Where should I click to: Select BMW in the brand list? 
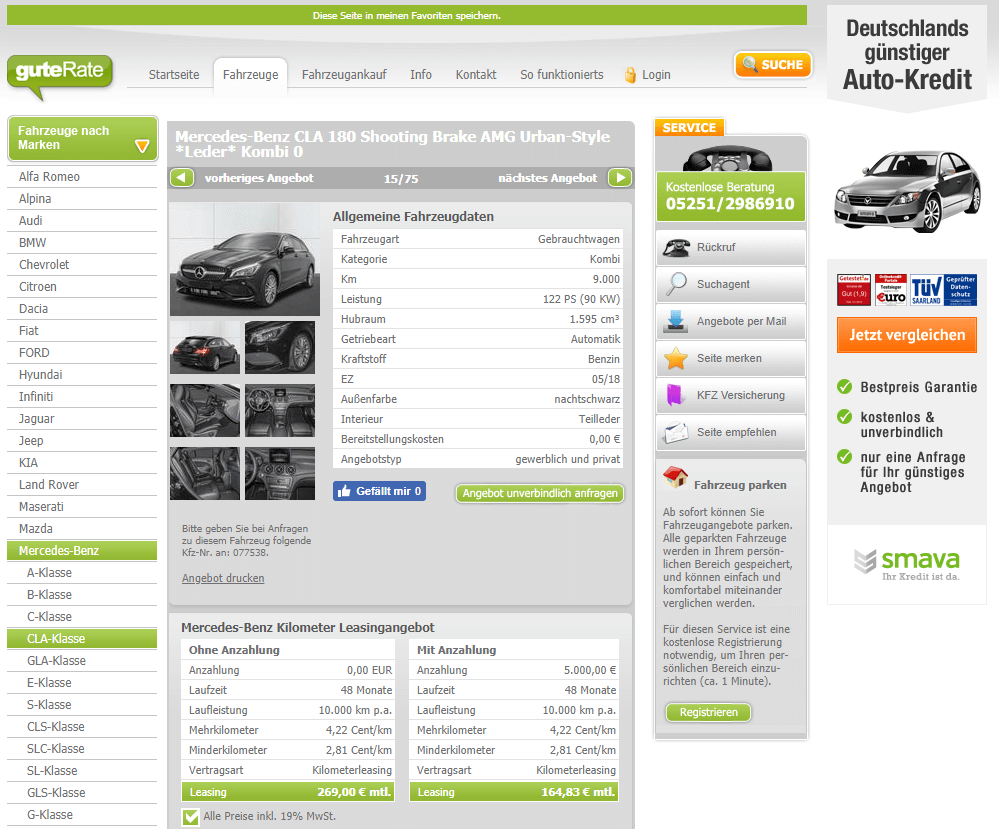point(82,243)
